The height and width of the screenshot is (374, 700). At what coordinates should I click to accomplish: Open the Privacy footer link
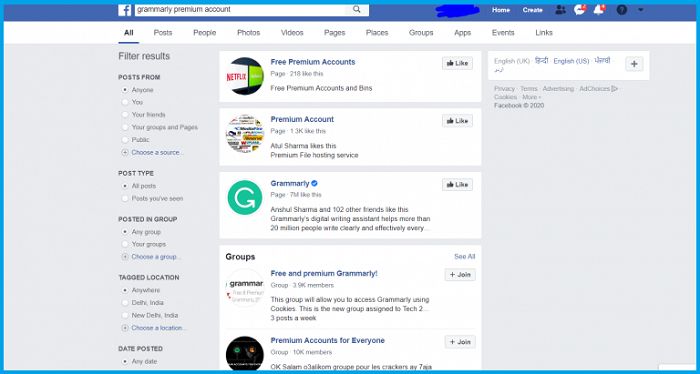504,89
